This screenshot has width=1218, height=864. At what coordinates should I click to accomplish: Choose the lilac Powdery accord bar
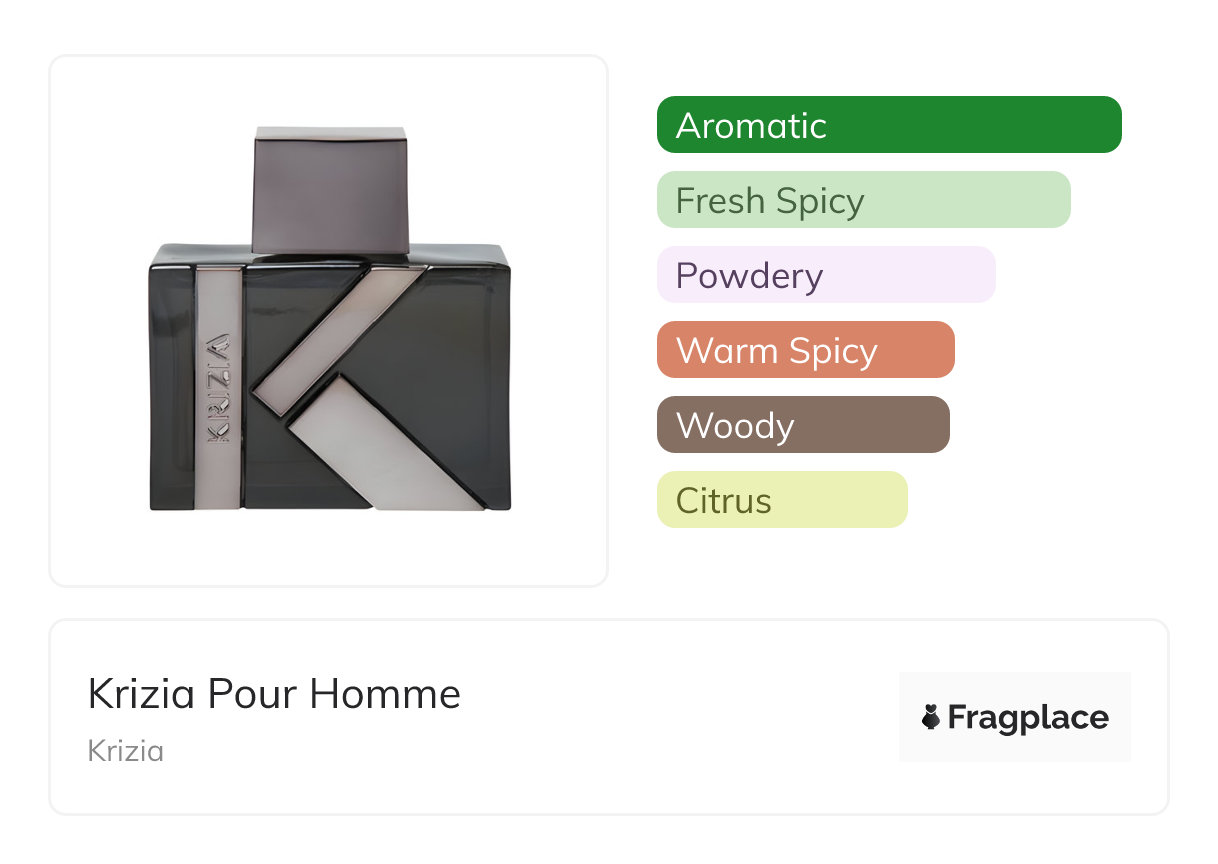click(x=825, y=275)
